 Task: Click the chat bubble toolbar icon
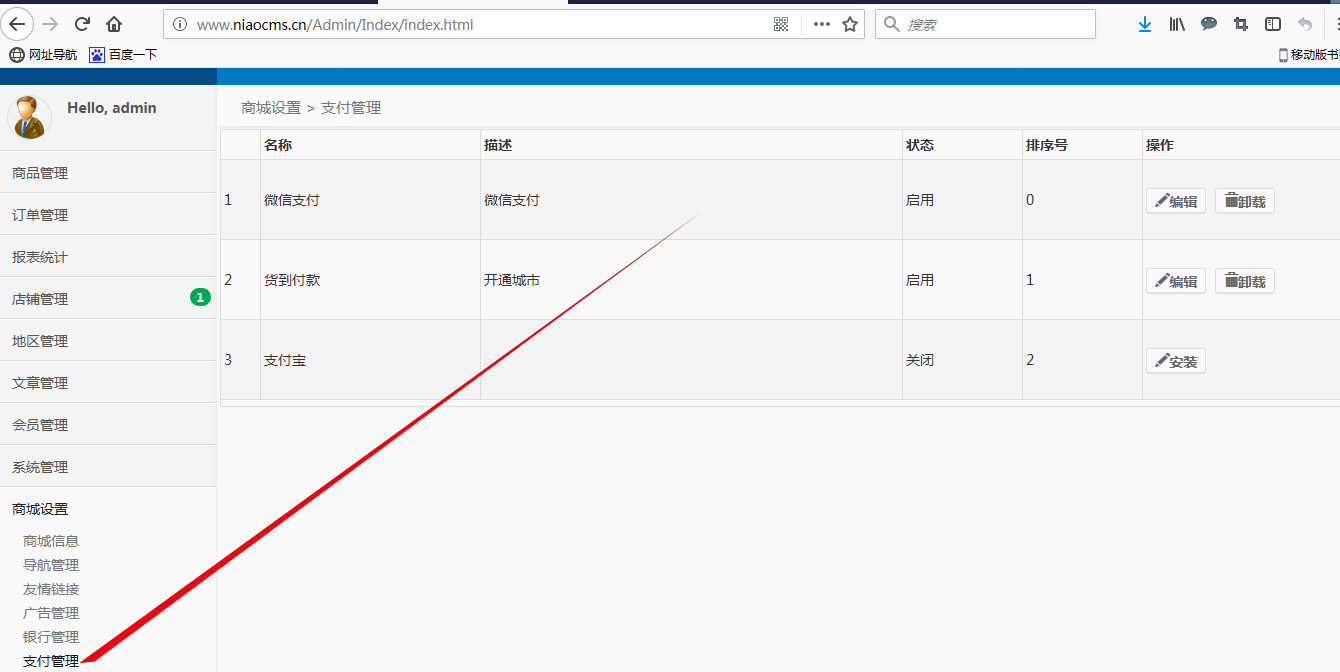click(x=1209, y=24)
